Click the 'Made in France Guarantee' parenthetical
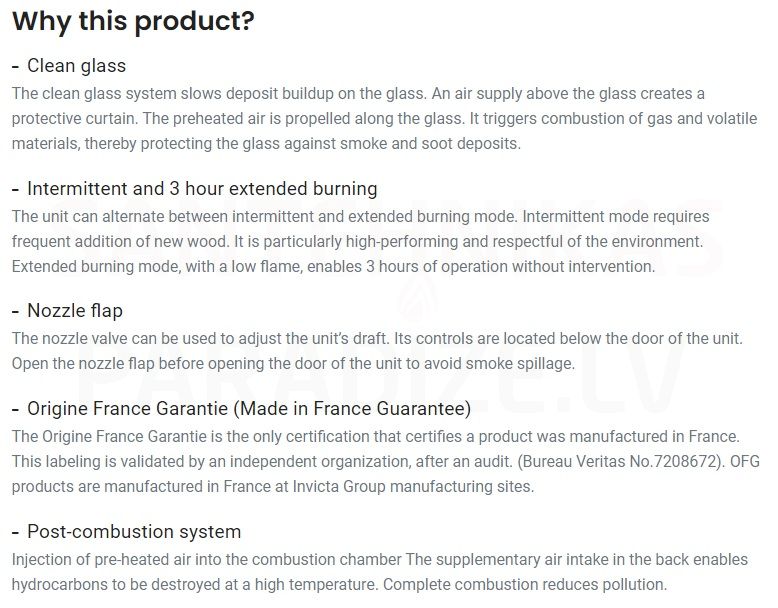The height and width of the screenshot is (608, 778). (352, 408)
